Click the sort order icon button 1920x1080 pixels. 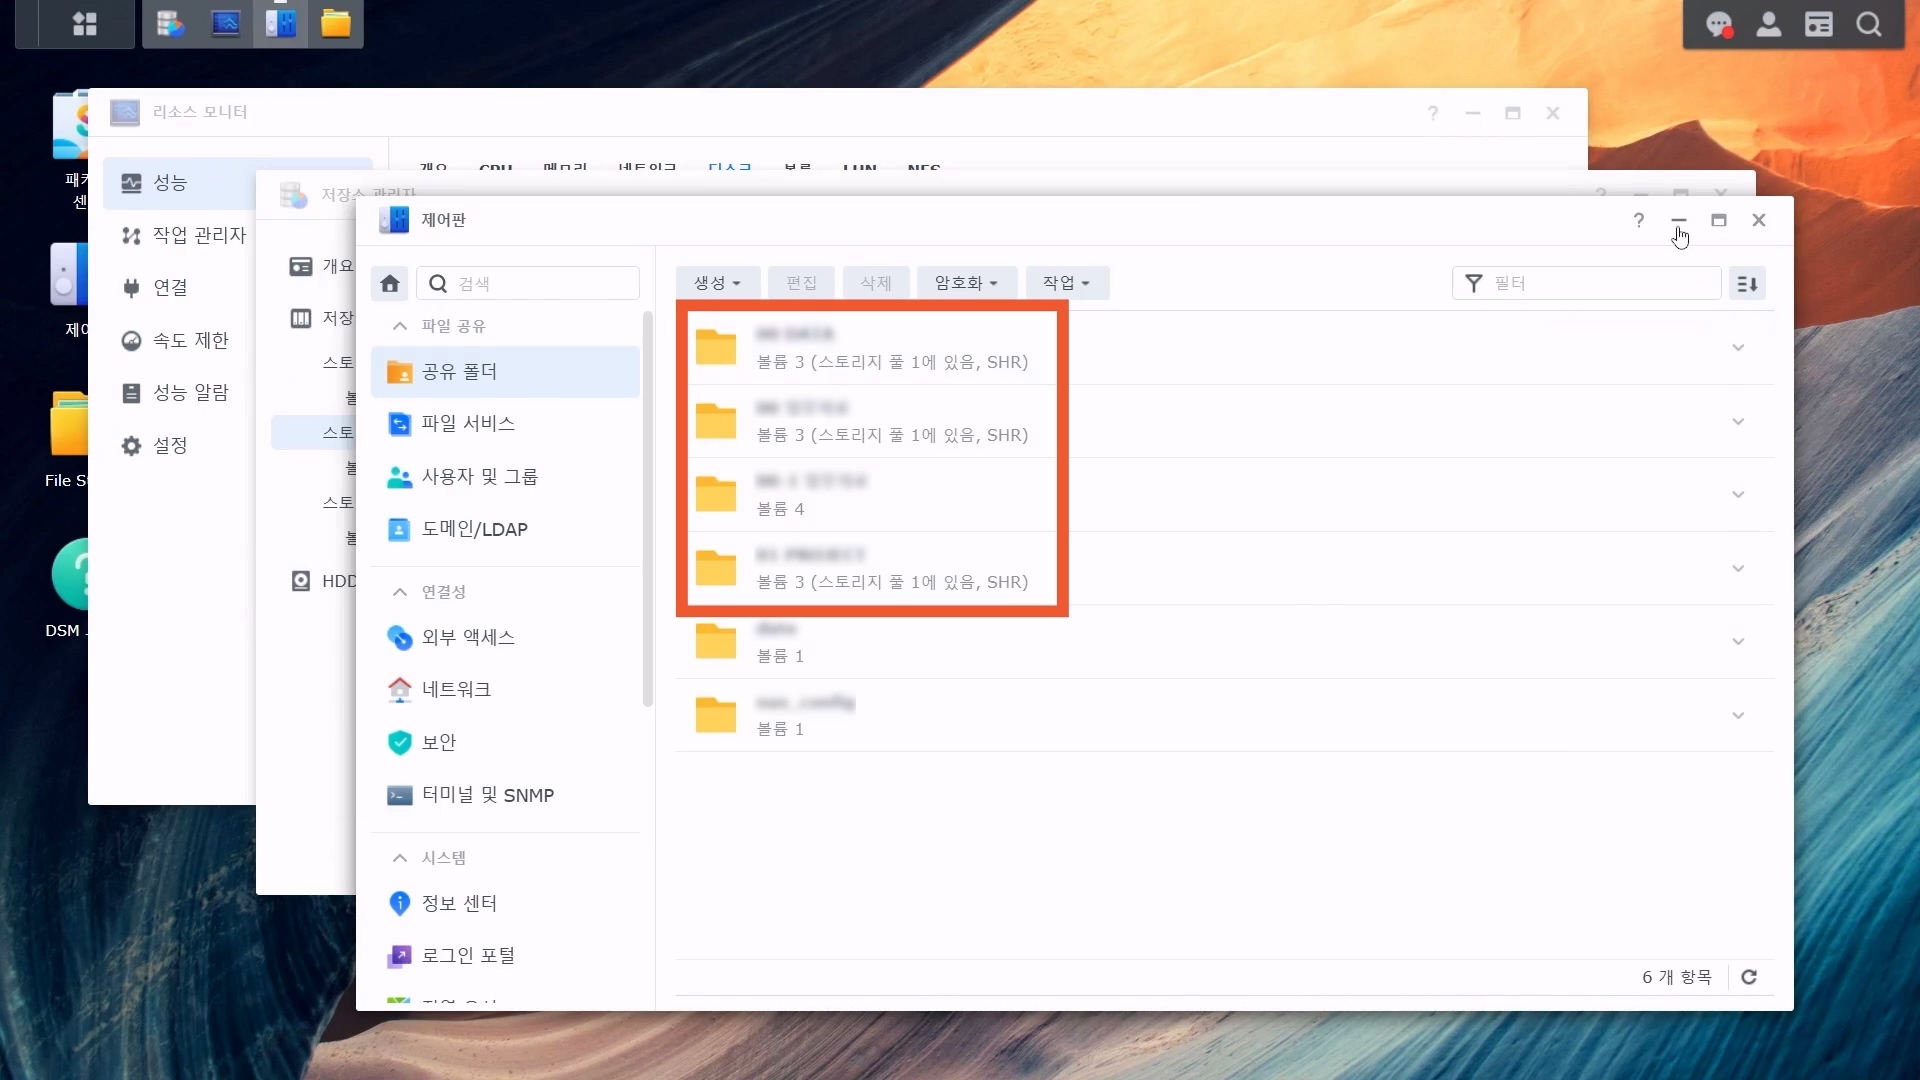[1747, 284]
